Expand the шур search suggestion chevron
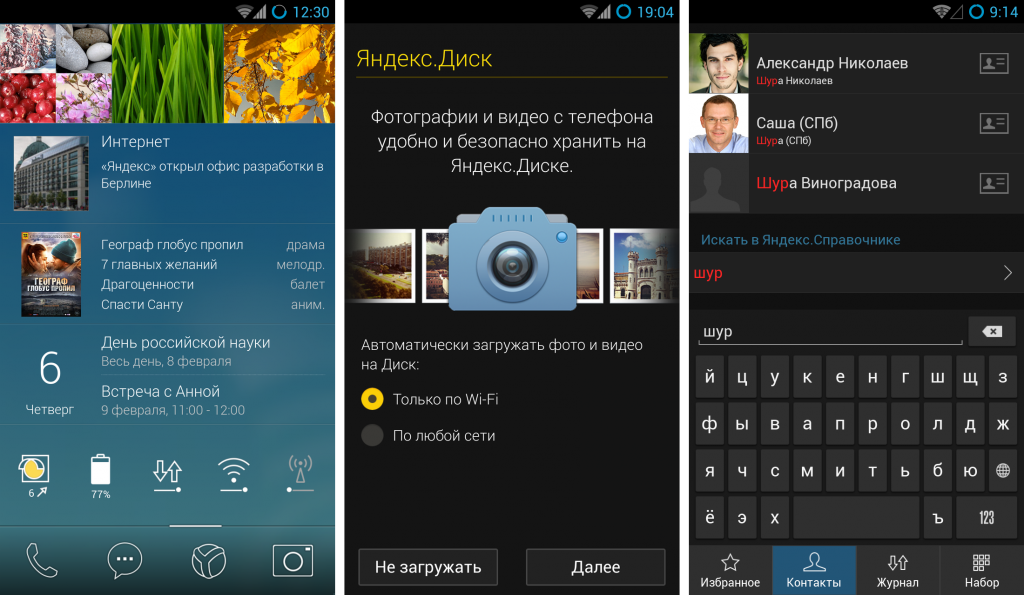This screenshot has width=1024, height=595. pos(1008,273)
